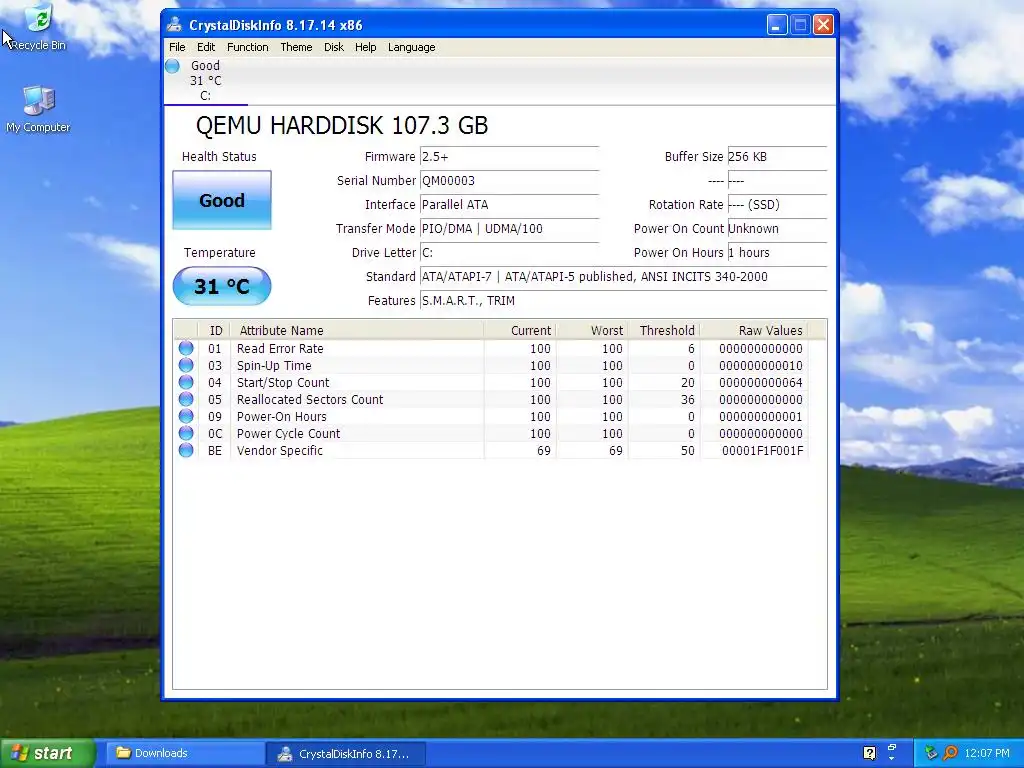This screenshot has height=768, width=1024.
Task: Select the Reallocated Sectors Count attribute name
Action: pos(310,400)
